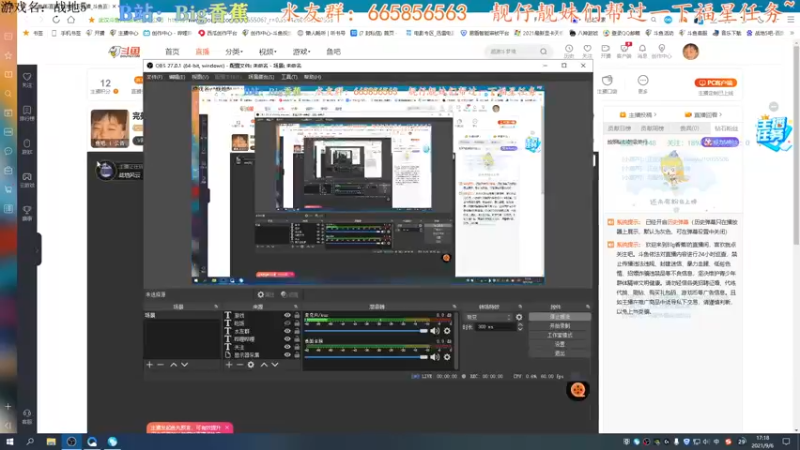
Task: Open Windows taskbar search
Action: 30,441
